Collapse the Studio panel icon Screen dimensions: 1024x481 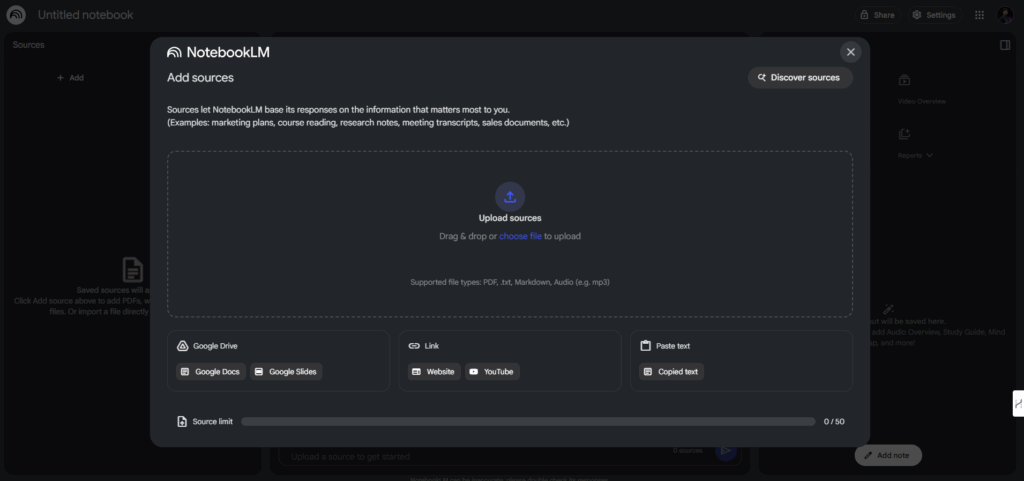point(1005,45)
